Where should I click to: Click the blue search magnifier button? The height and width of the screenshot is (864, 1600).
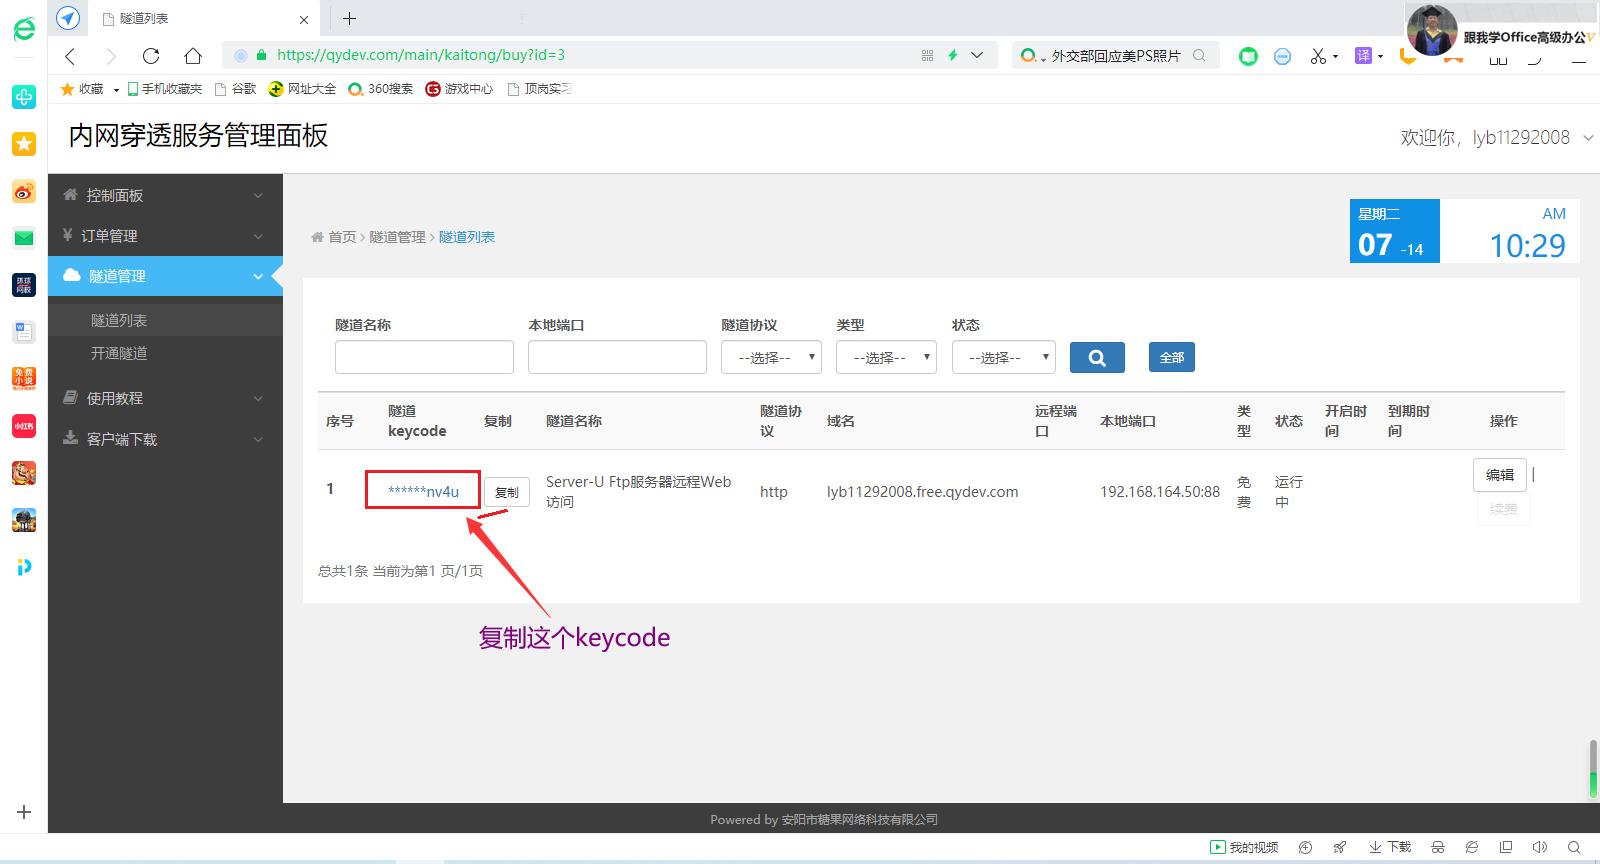pyautogui.click(x=1097, y=357)
